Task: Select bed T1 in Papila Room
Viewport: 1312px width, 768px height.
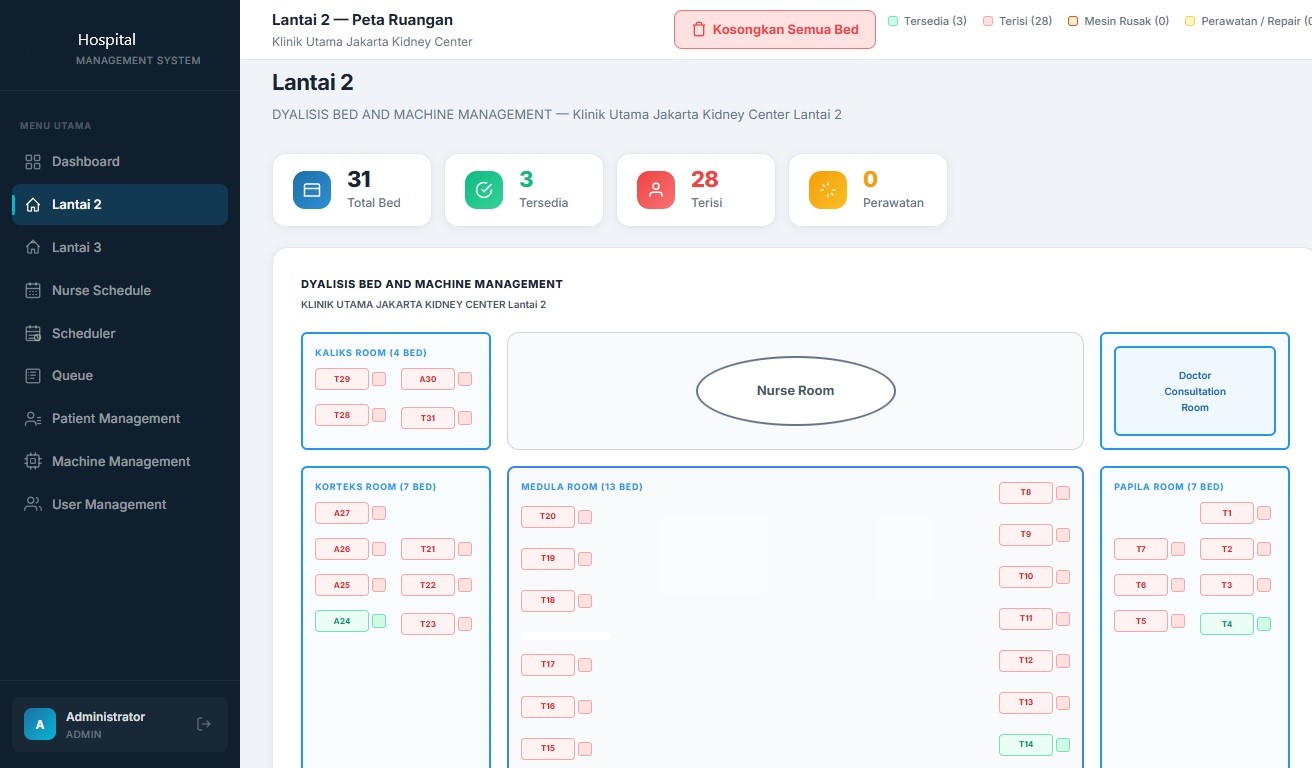Action: pyautogui.click(x=1227, y=513)
